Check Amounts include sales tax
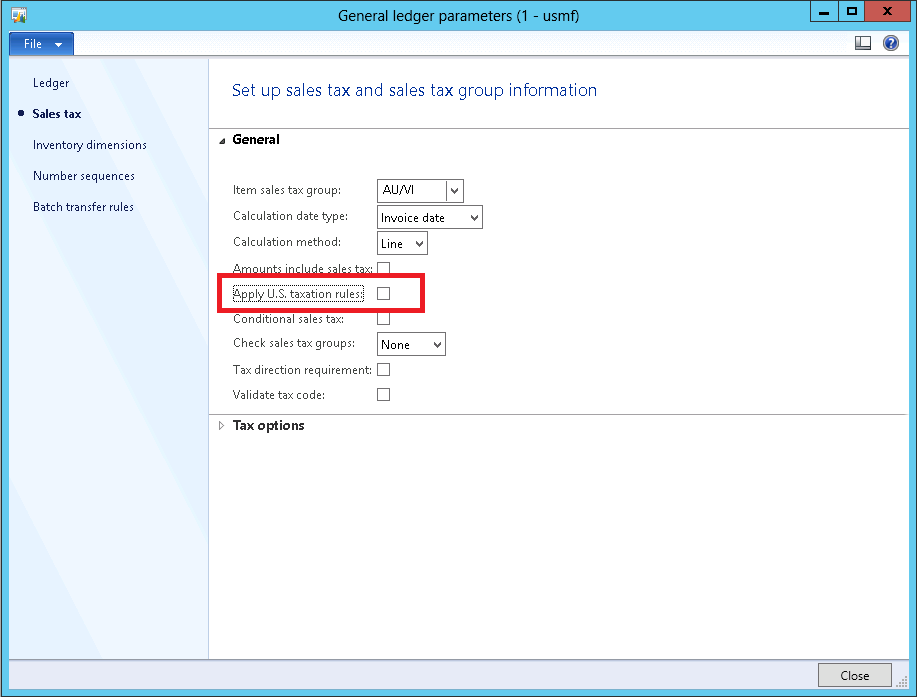This screenshot has height=697, width=917. click(384, 268)
